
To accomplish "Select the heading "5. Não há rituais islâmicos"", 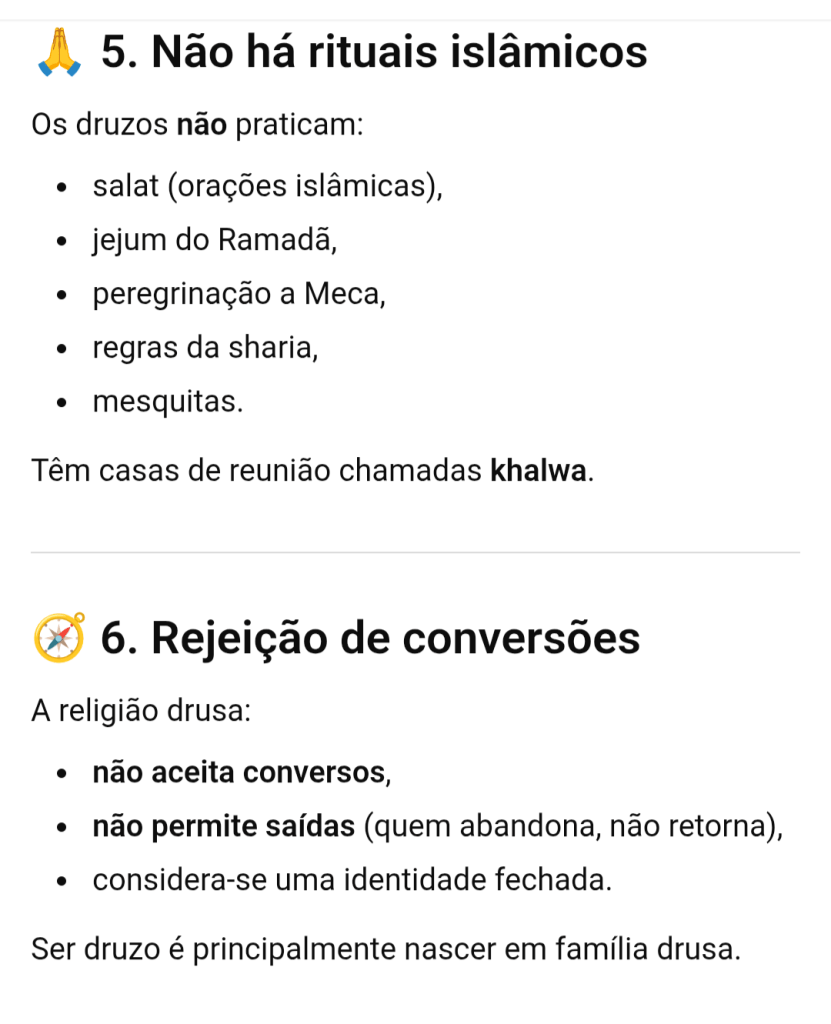I will [374, 52].
